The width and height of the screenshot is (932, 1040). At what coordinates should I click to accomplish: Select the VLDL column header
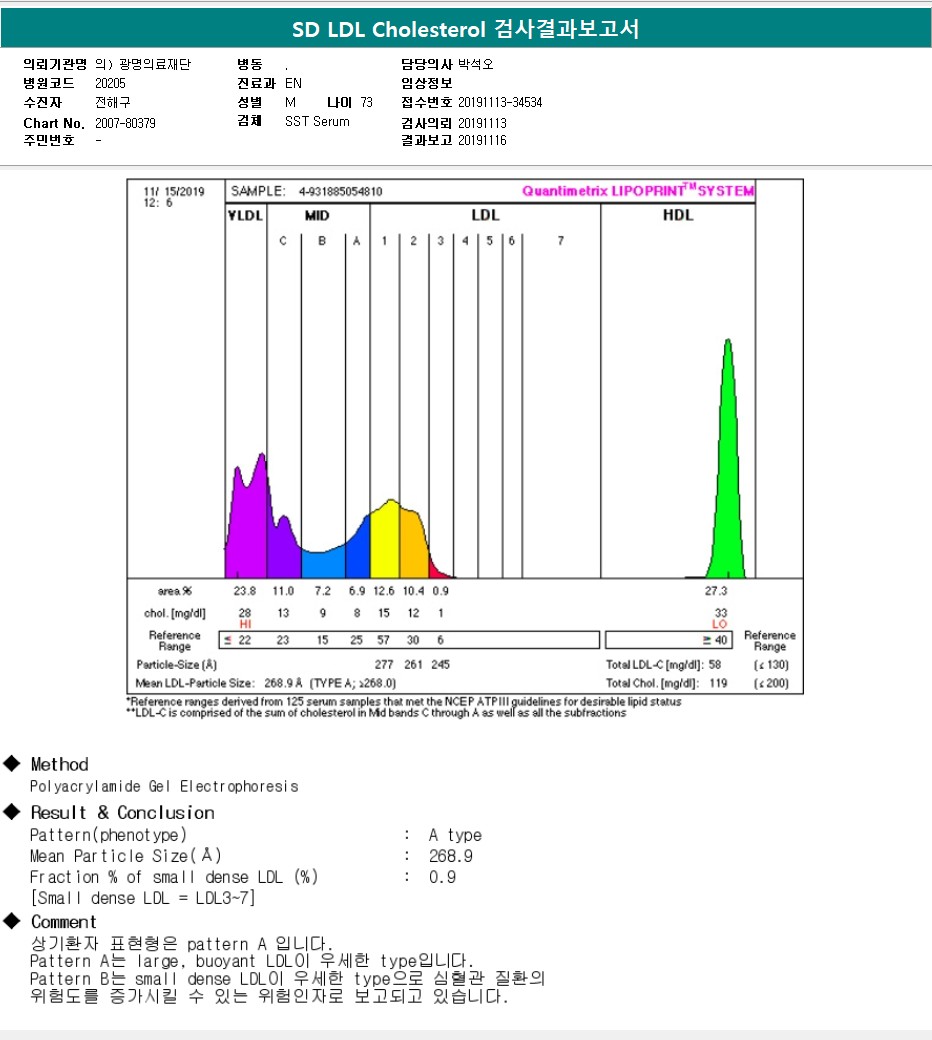[245, 216]
